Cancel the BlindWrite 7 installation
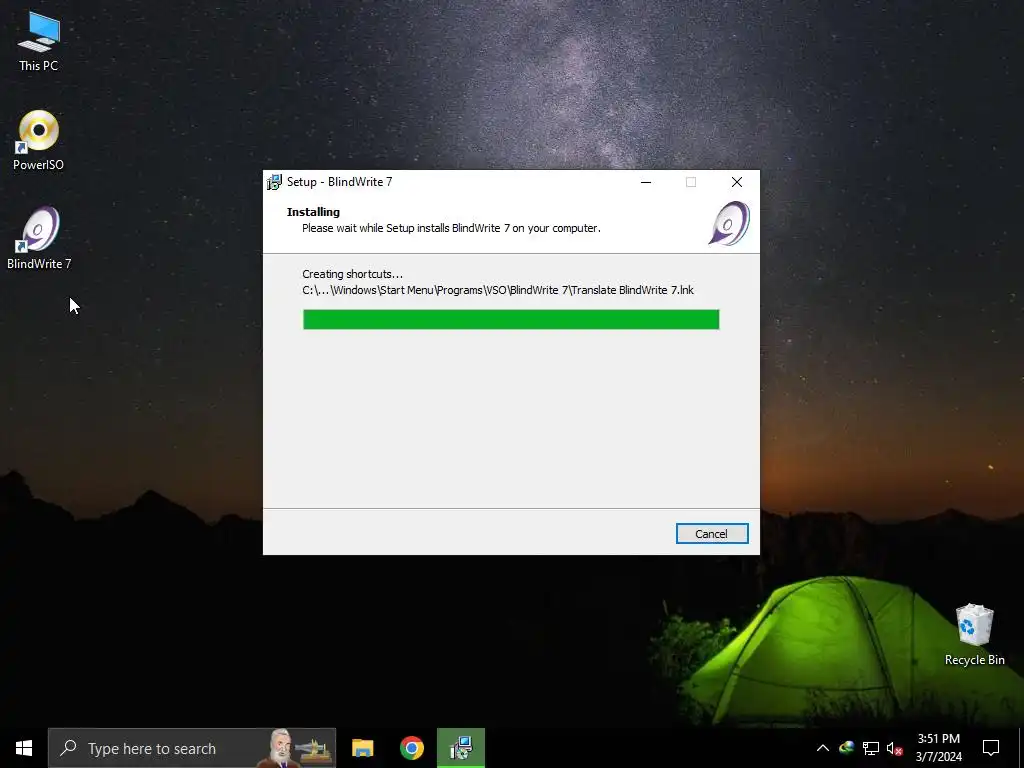Image resolution: width=1024 pixels, height=768 pixels. 712,534
